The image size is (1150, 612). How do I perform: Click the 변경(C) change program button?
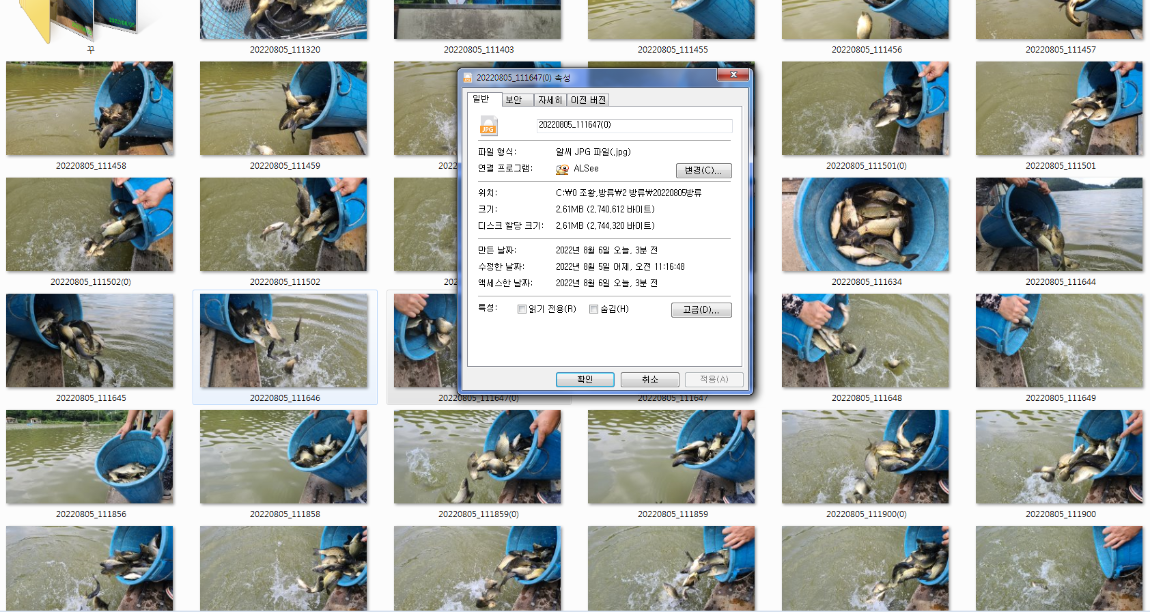coord(701,170)
